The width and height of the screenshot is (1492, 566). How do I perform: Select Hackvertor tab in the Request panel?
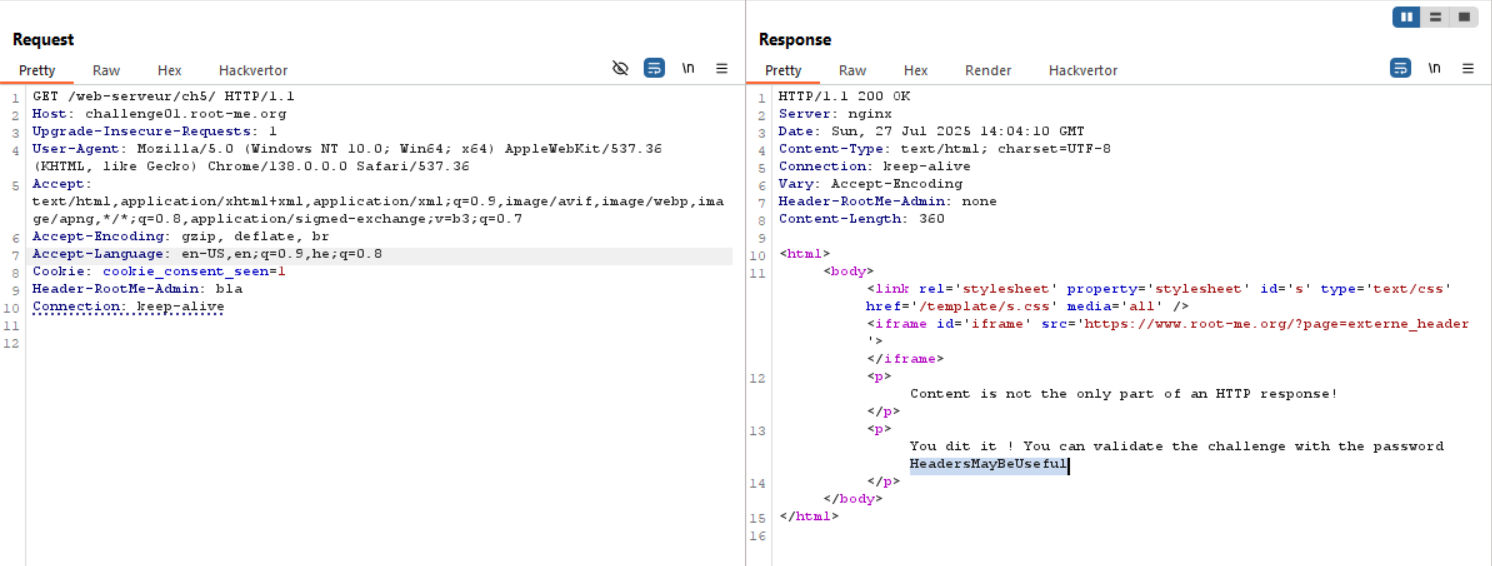pos(253,70)
